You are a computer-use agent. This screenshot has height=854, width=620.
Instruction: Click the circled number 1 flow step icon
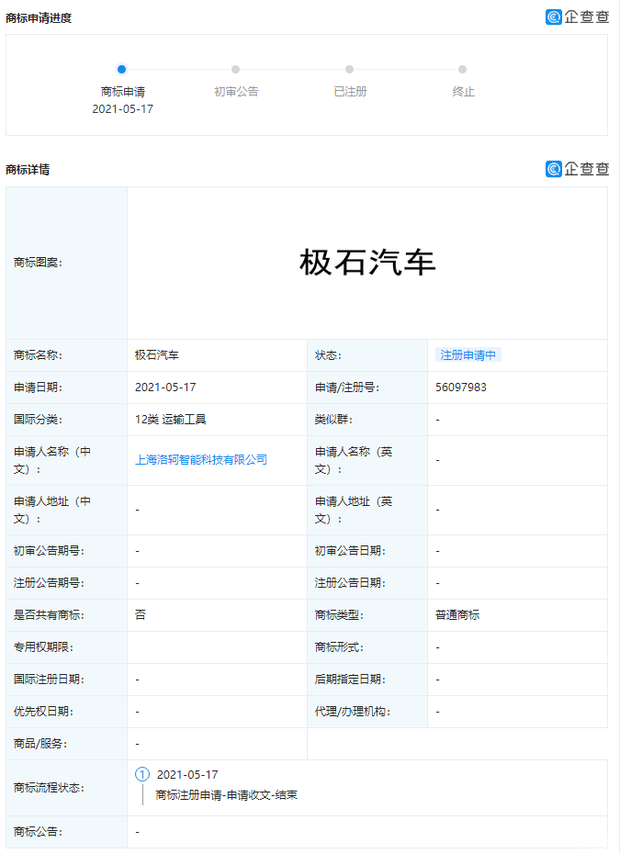pyautogui.click(x=142, y=775)
